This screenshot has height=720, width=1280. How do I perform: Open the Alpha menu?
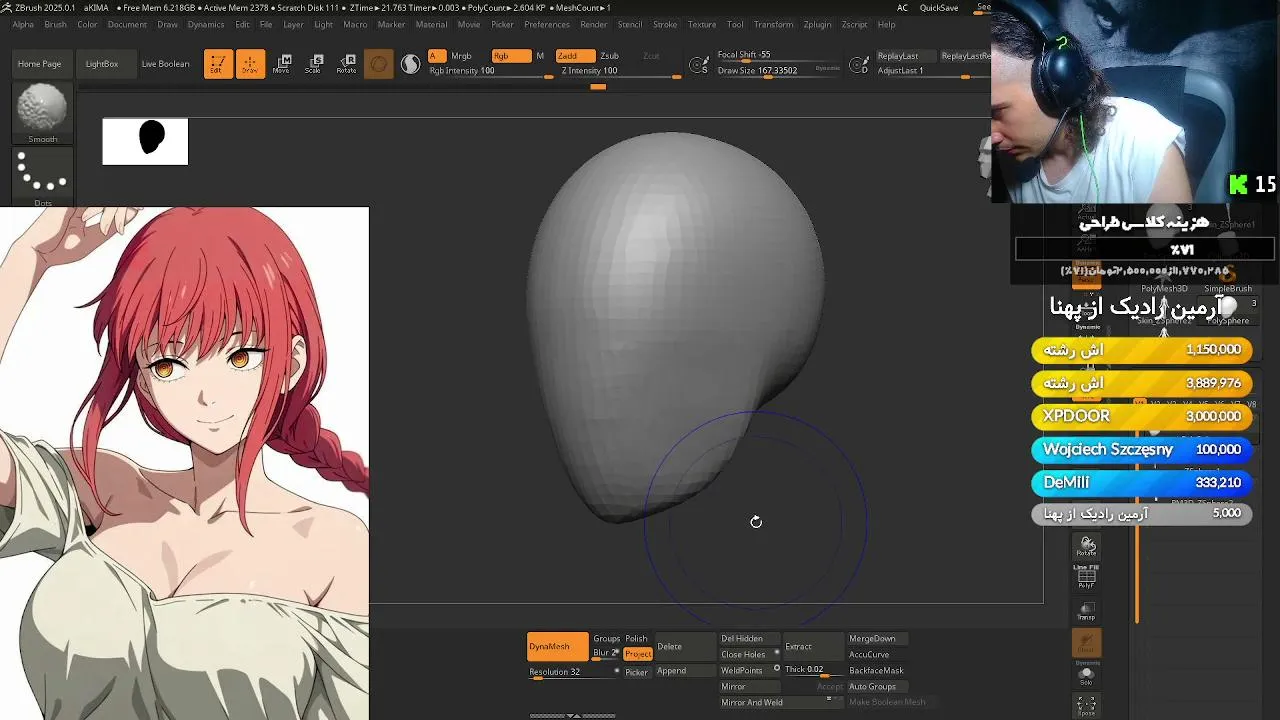tap(23, 24)
